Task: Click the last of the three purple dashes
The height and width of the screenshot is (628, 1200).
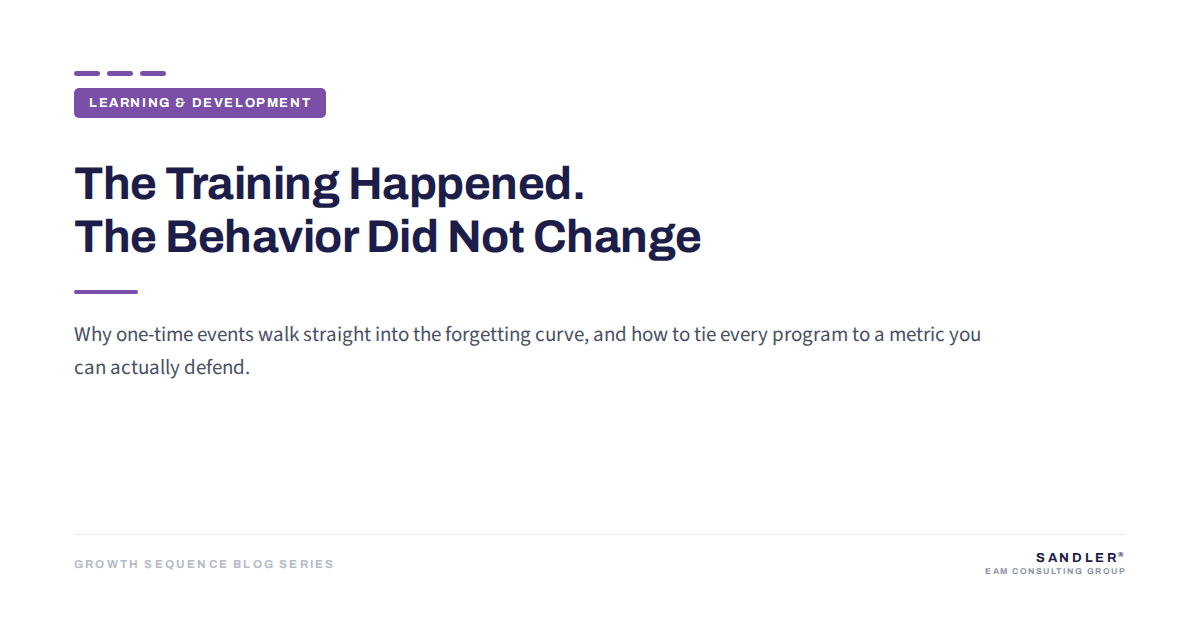Action: pos(153,73)
